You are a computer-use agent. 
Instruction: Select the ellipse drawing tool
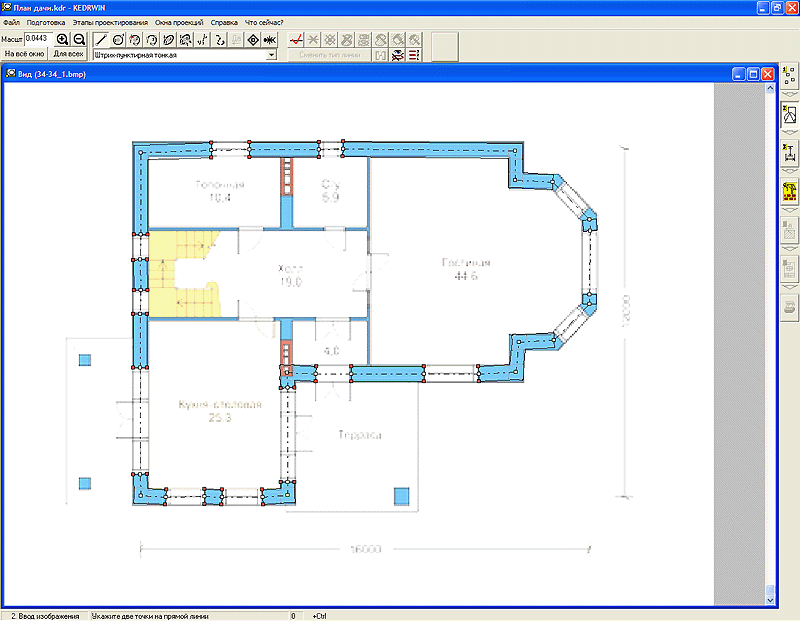coord(168,40)
